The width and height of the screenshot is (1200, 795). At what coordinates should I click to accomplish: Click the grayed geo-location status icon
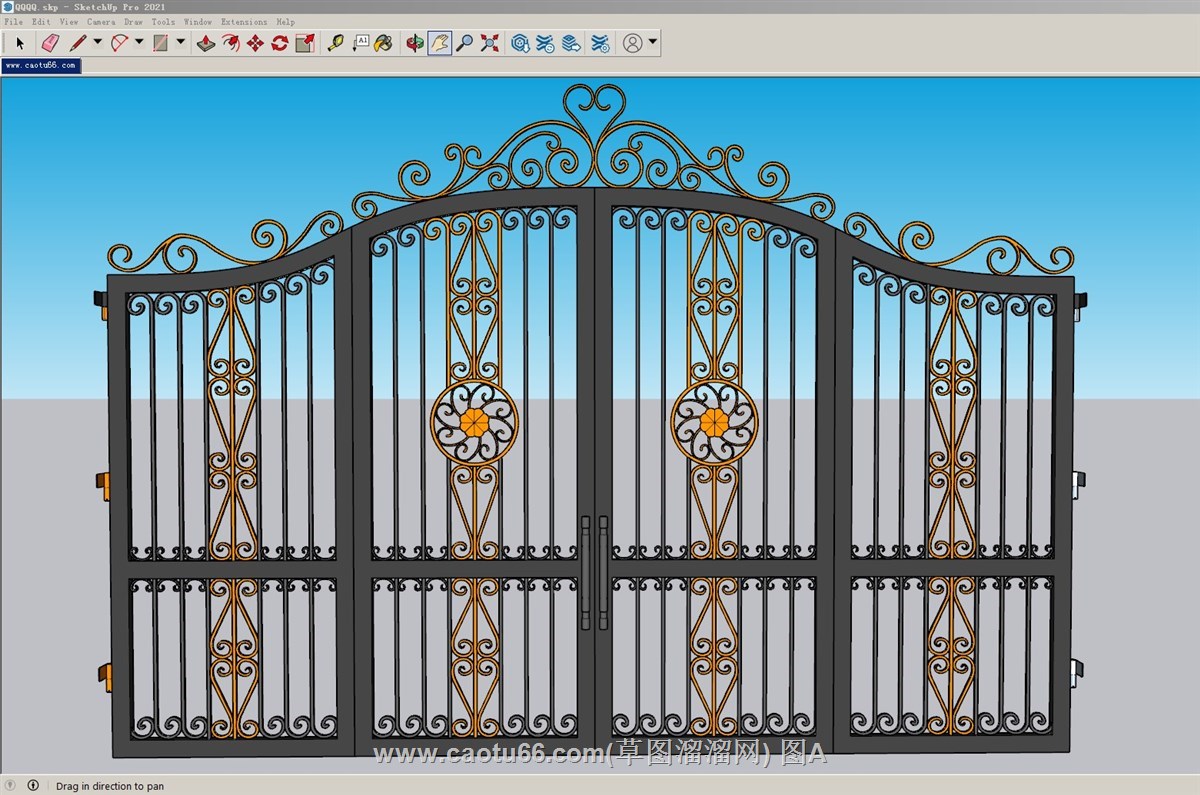click(10, 786)
